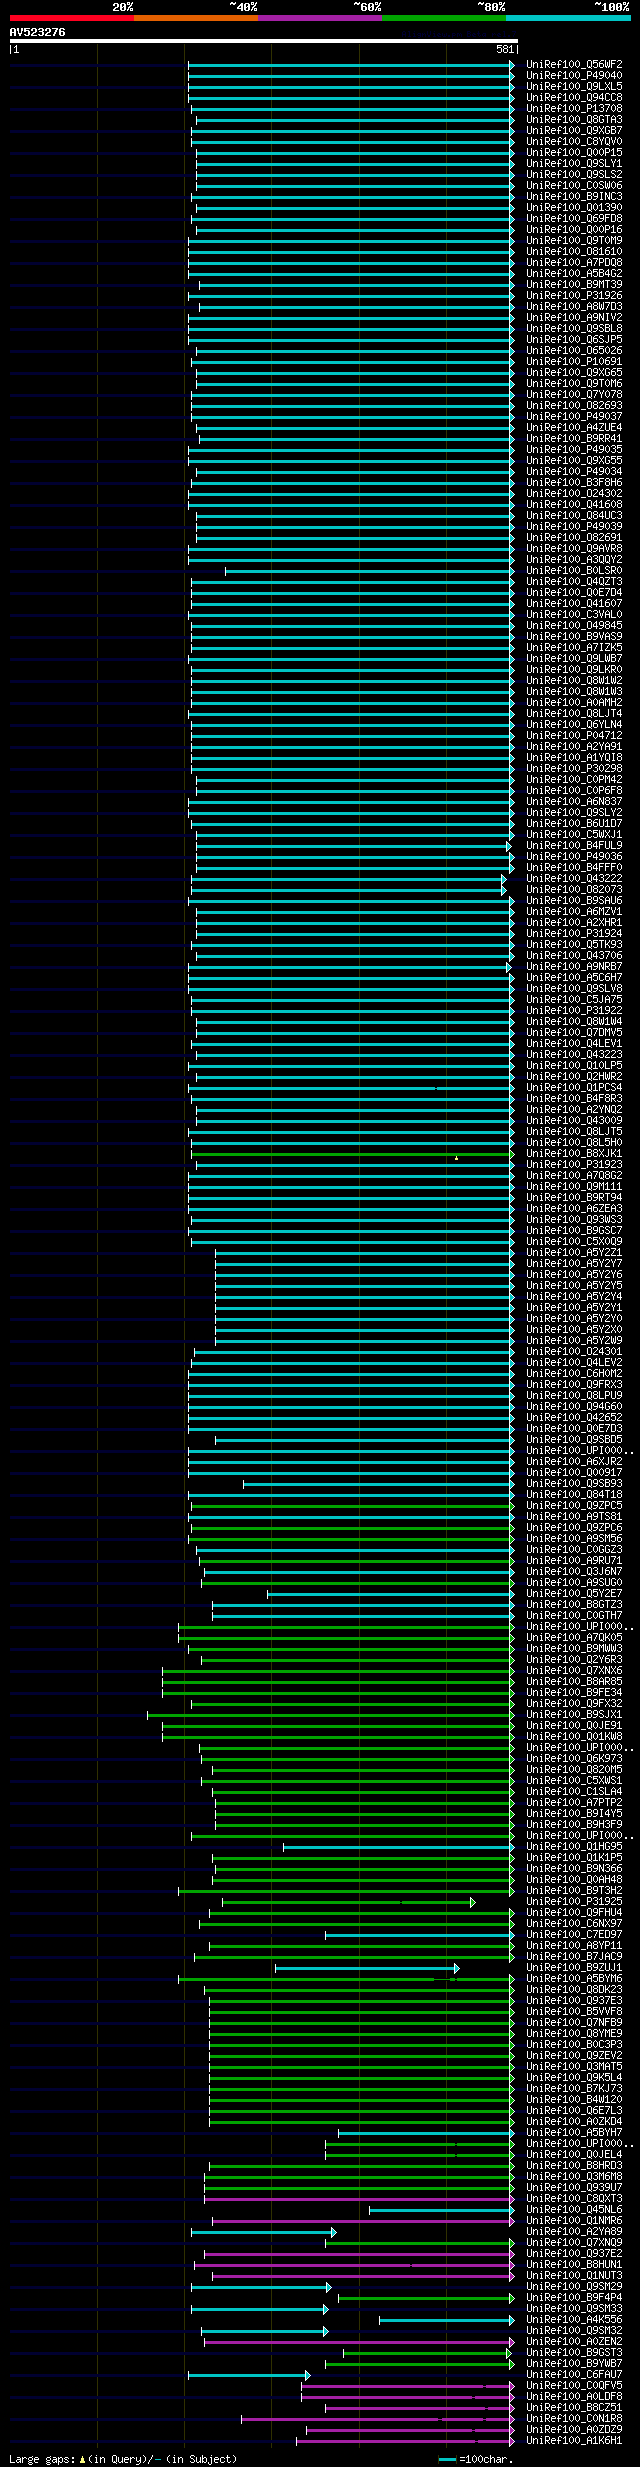Select the last hit UniRef100_A1K6H1
Screen dimensions: 640x2467
point(574,2440)
